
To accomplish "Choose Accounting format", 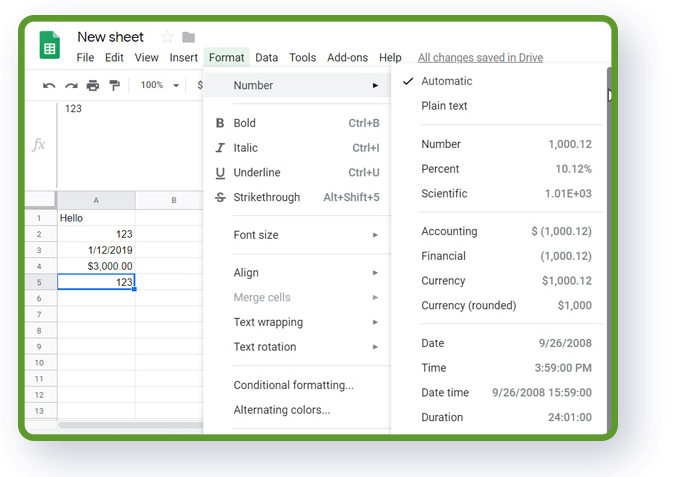I will pyautogui.click(x=499, y=232).
